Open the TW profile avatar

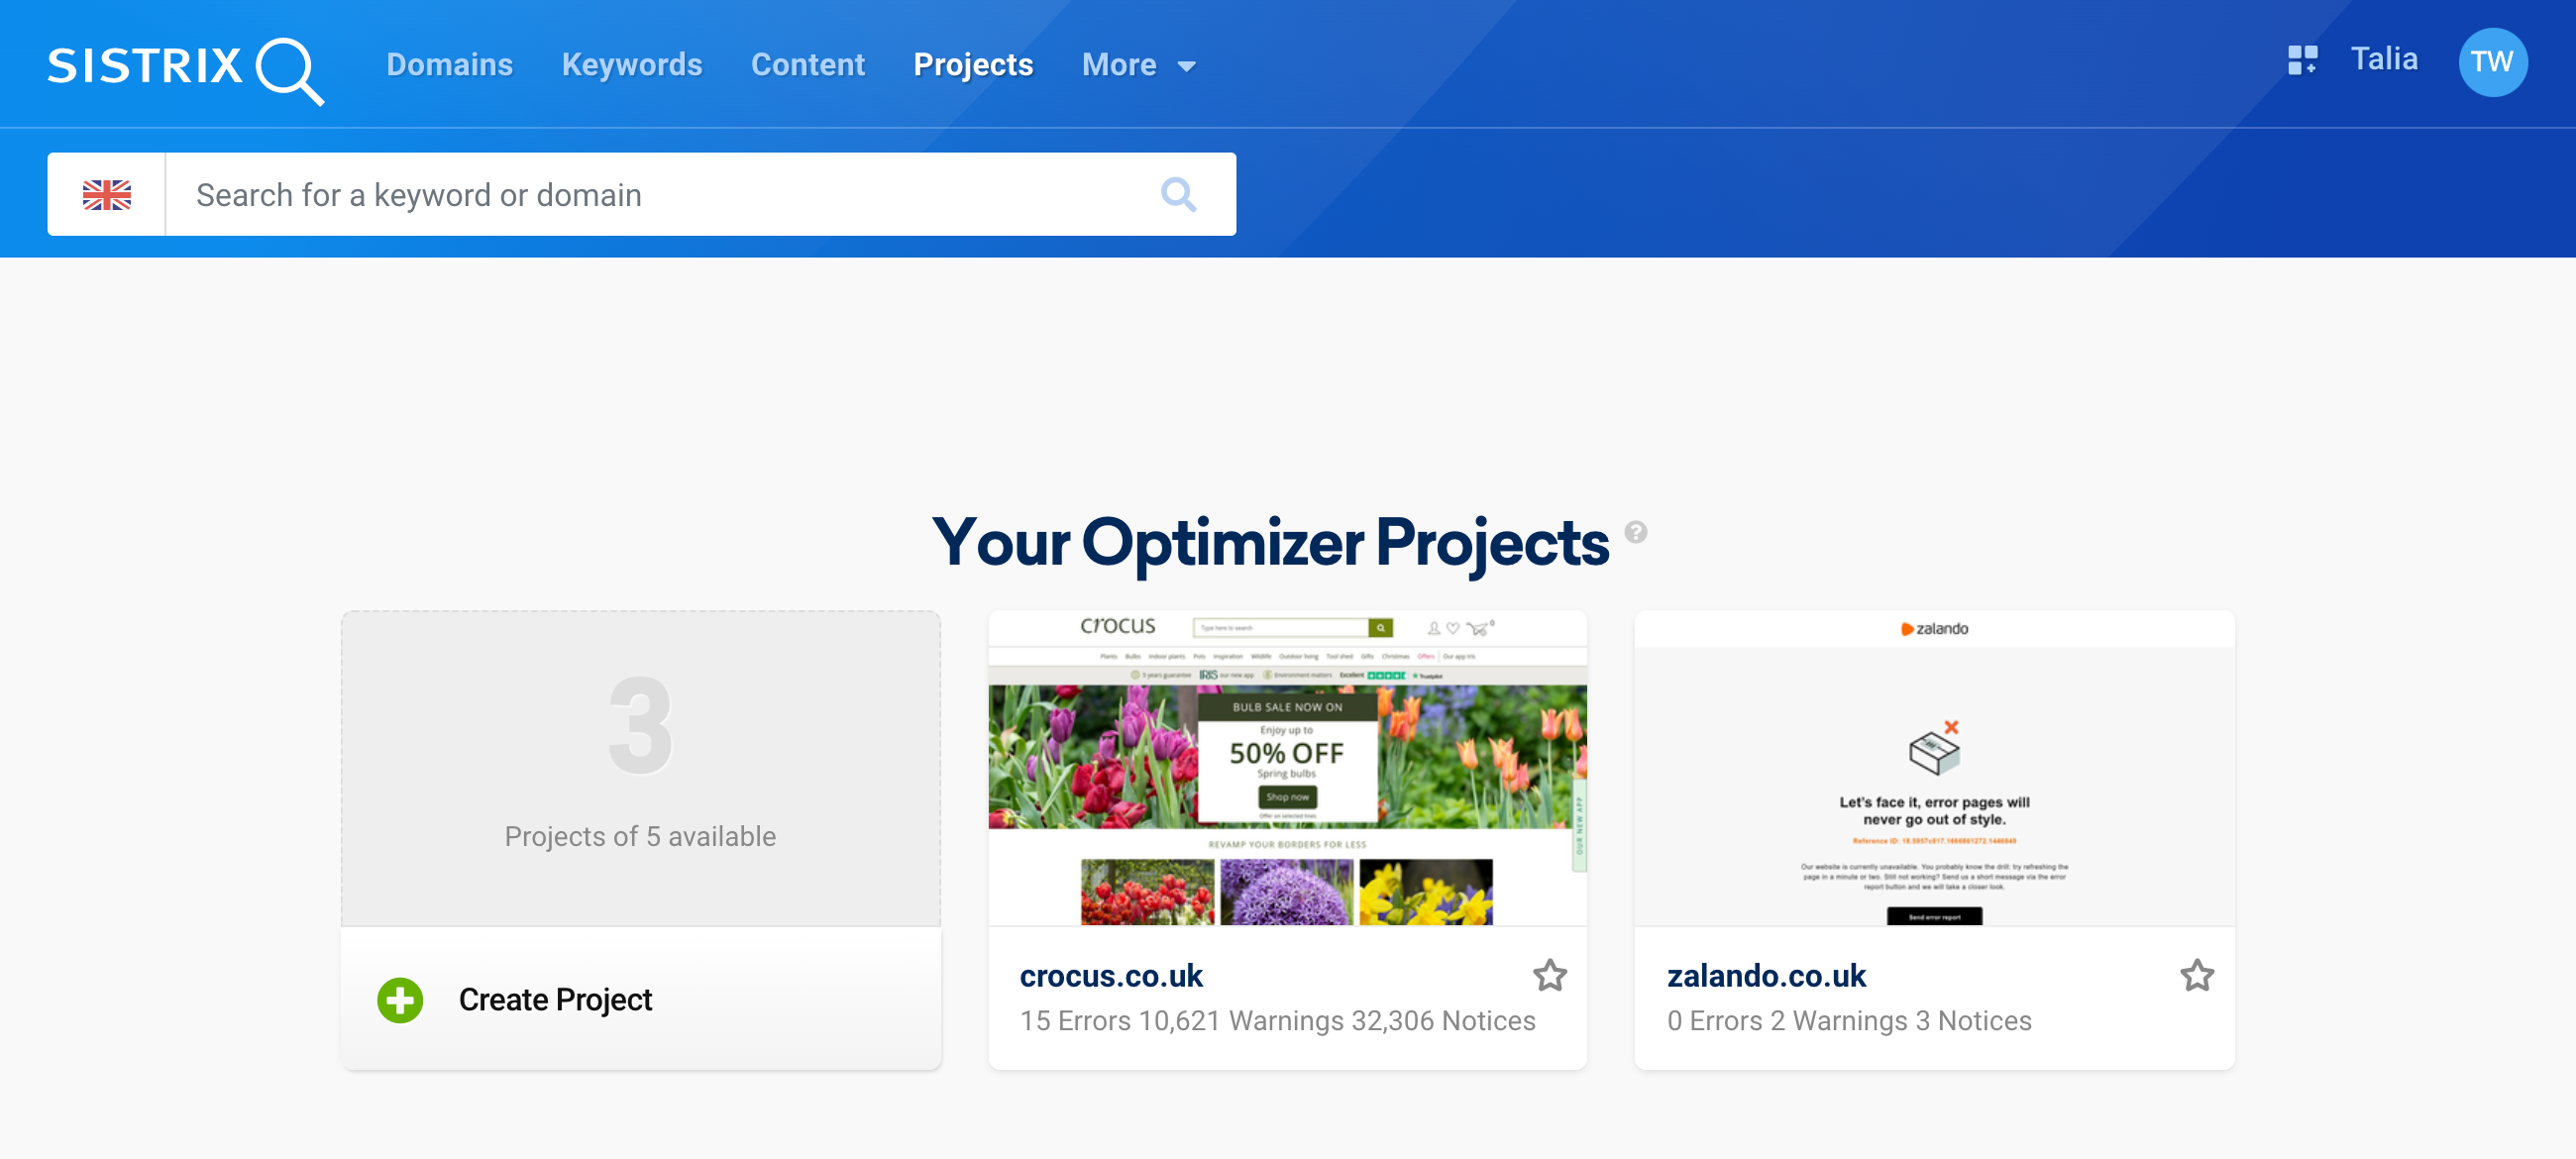coord(2493,62)
